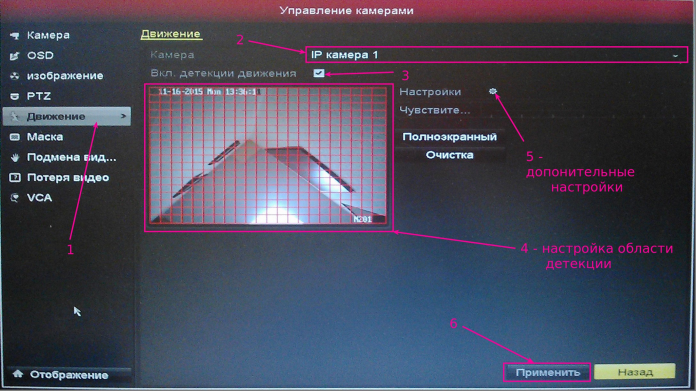Click the hand icon for Подмена вид...

[15, 158]
